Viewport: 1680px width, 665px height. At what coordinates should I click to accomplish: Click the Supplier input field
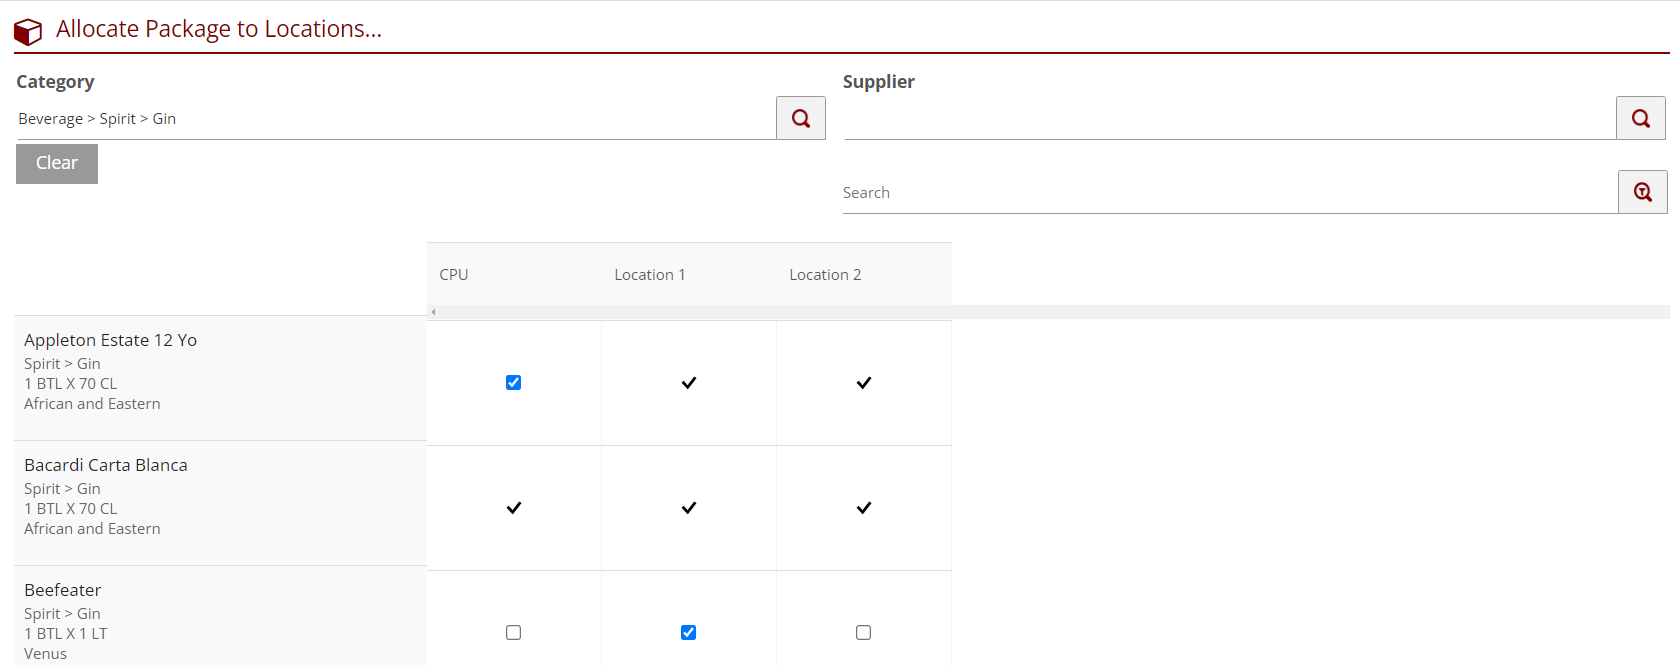[1228, 119]
